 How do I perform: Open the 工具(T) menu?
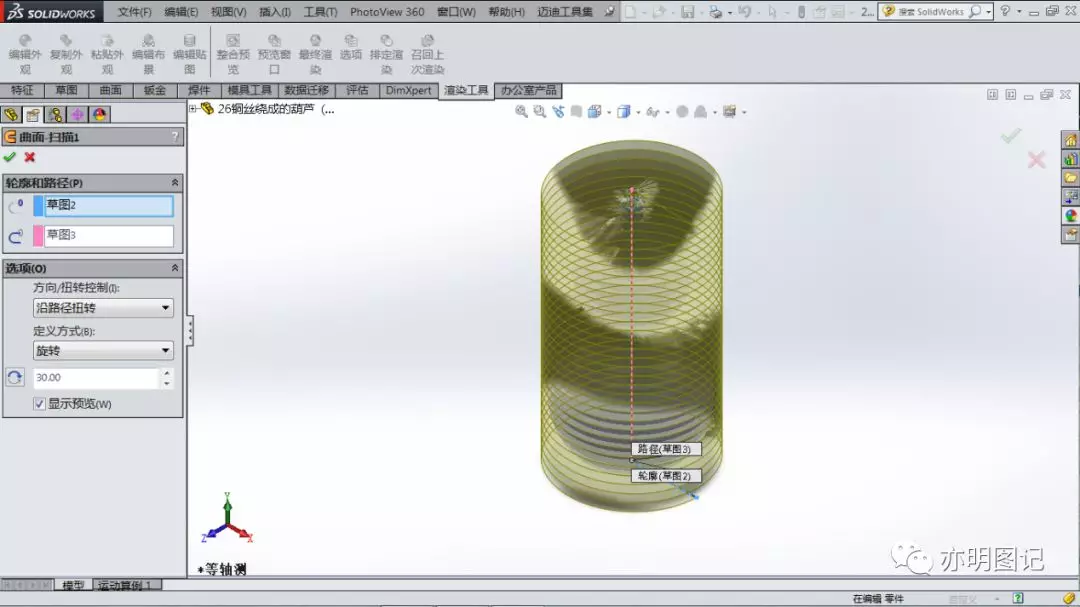tap(320, 12)
